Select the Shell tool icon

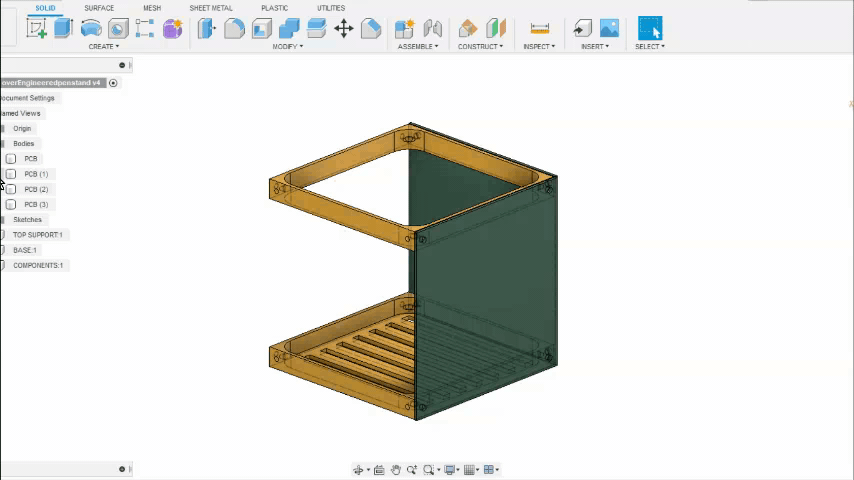pos(262,28)
